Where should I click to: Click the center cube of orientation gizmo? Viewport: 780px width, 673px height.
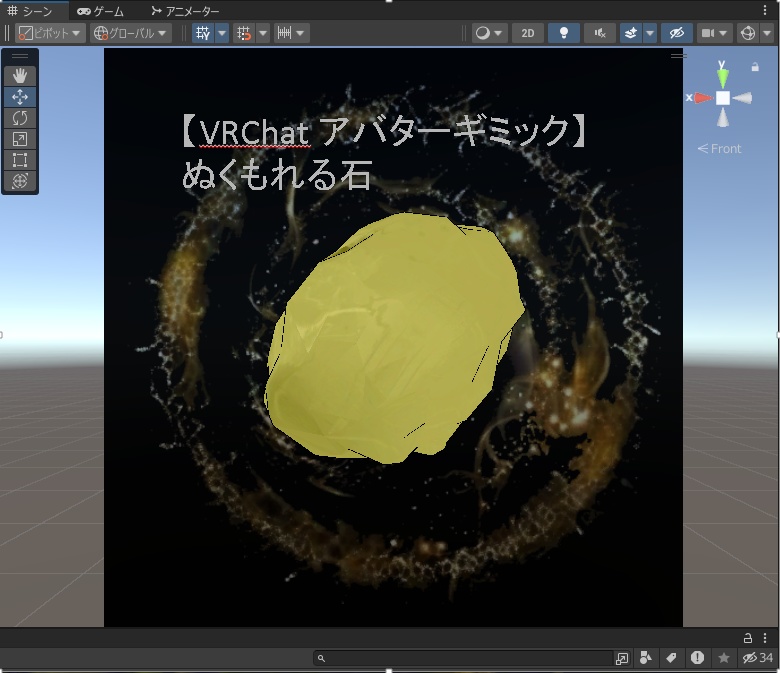click(723, 98)
